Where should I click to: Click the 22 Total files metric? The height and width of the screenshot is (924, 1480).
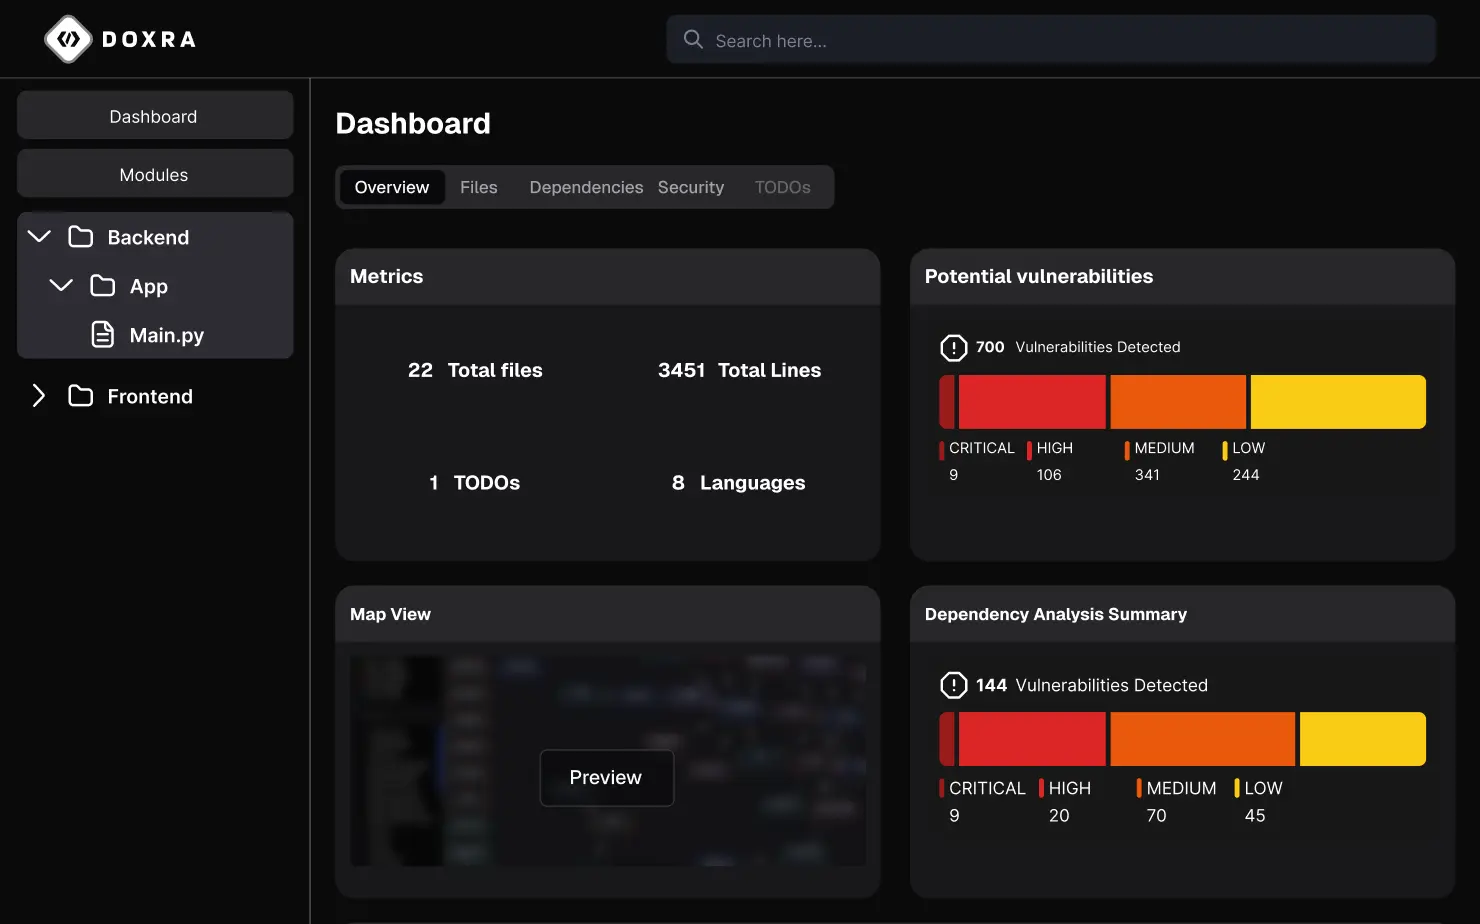(x=475, y=370)
